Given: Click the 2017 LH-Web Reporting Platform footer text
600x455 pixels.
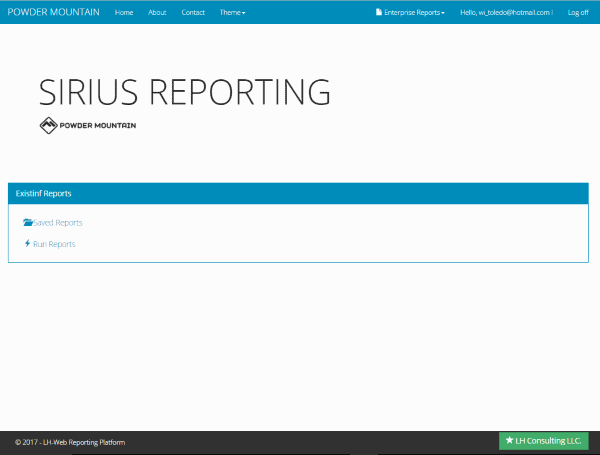Looking at the screenshot, I should click(70, 442).
